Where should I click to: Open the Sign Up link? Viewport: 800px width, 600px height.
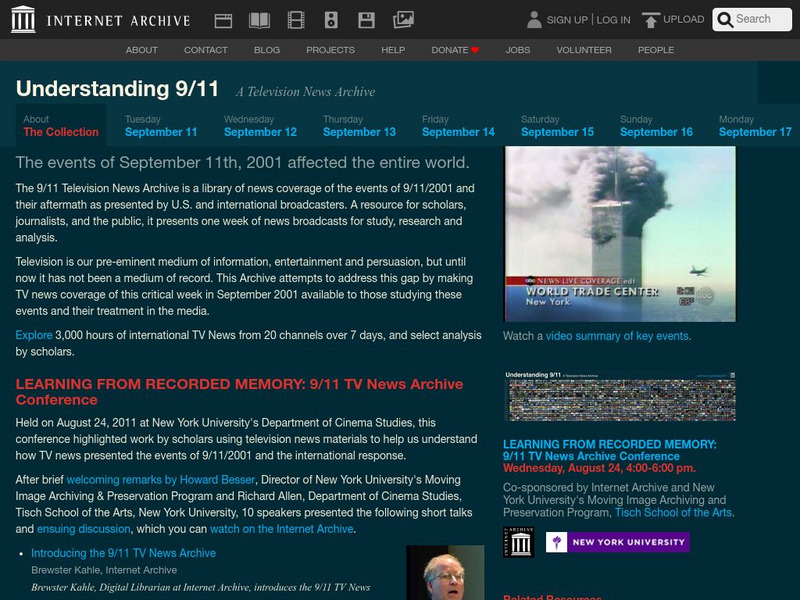[x=567, y=20]
